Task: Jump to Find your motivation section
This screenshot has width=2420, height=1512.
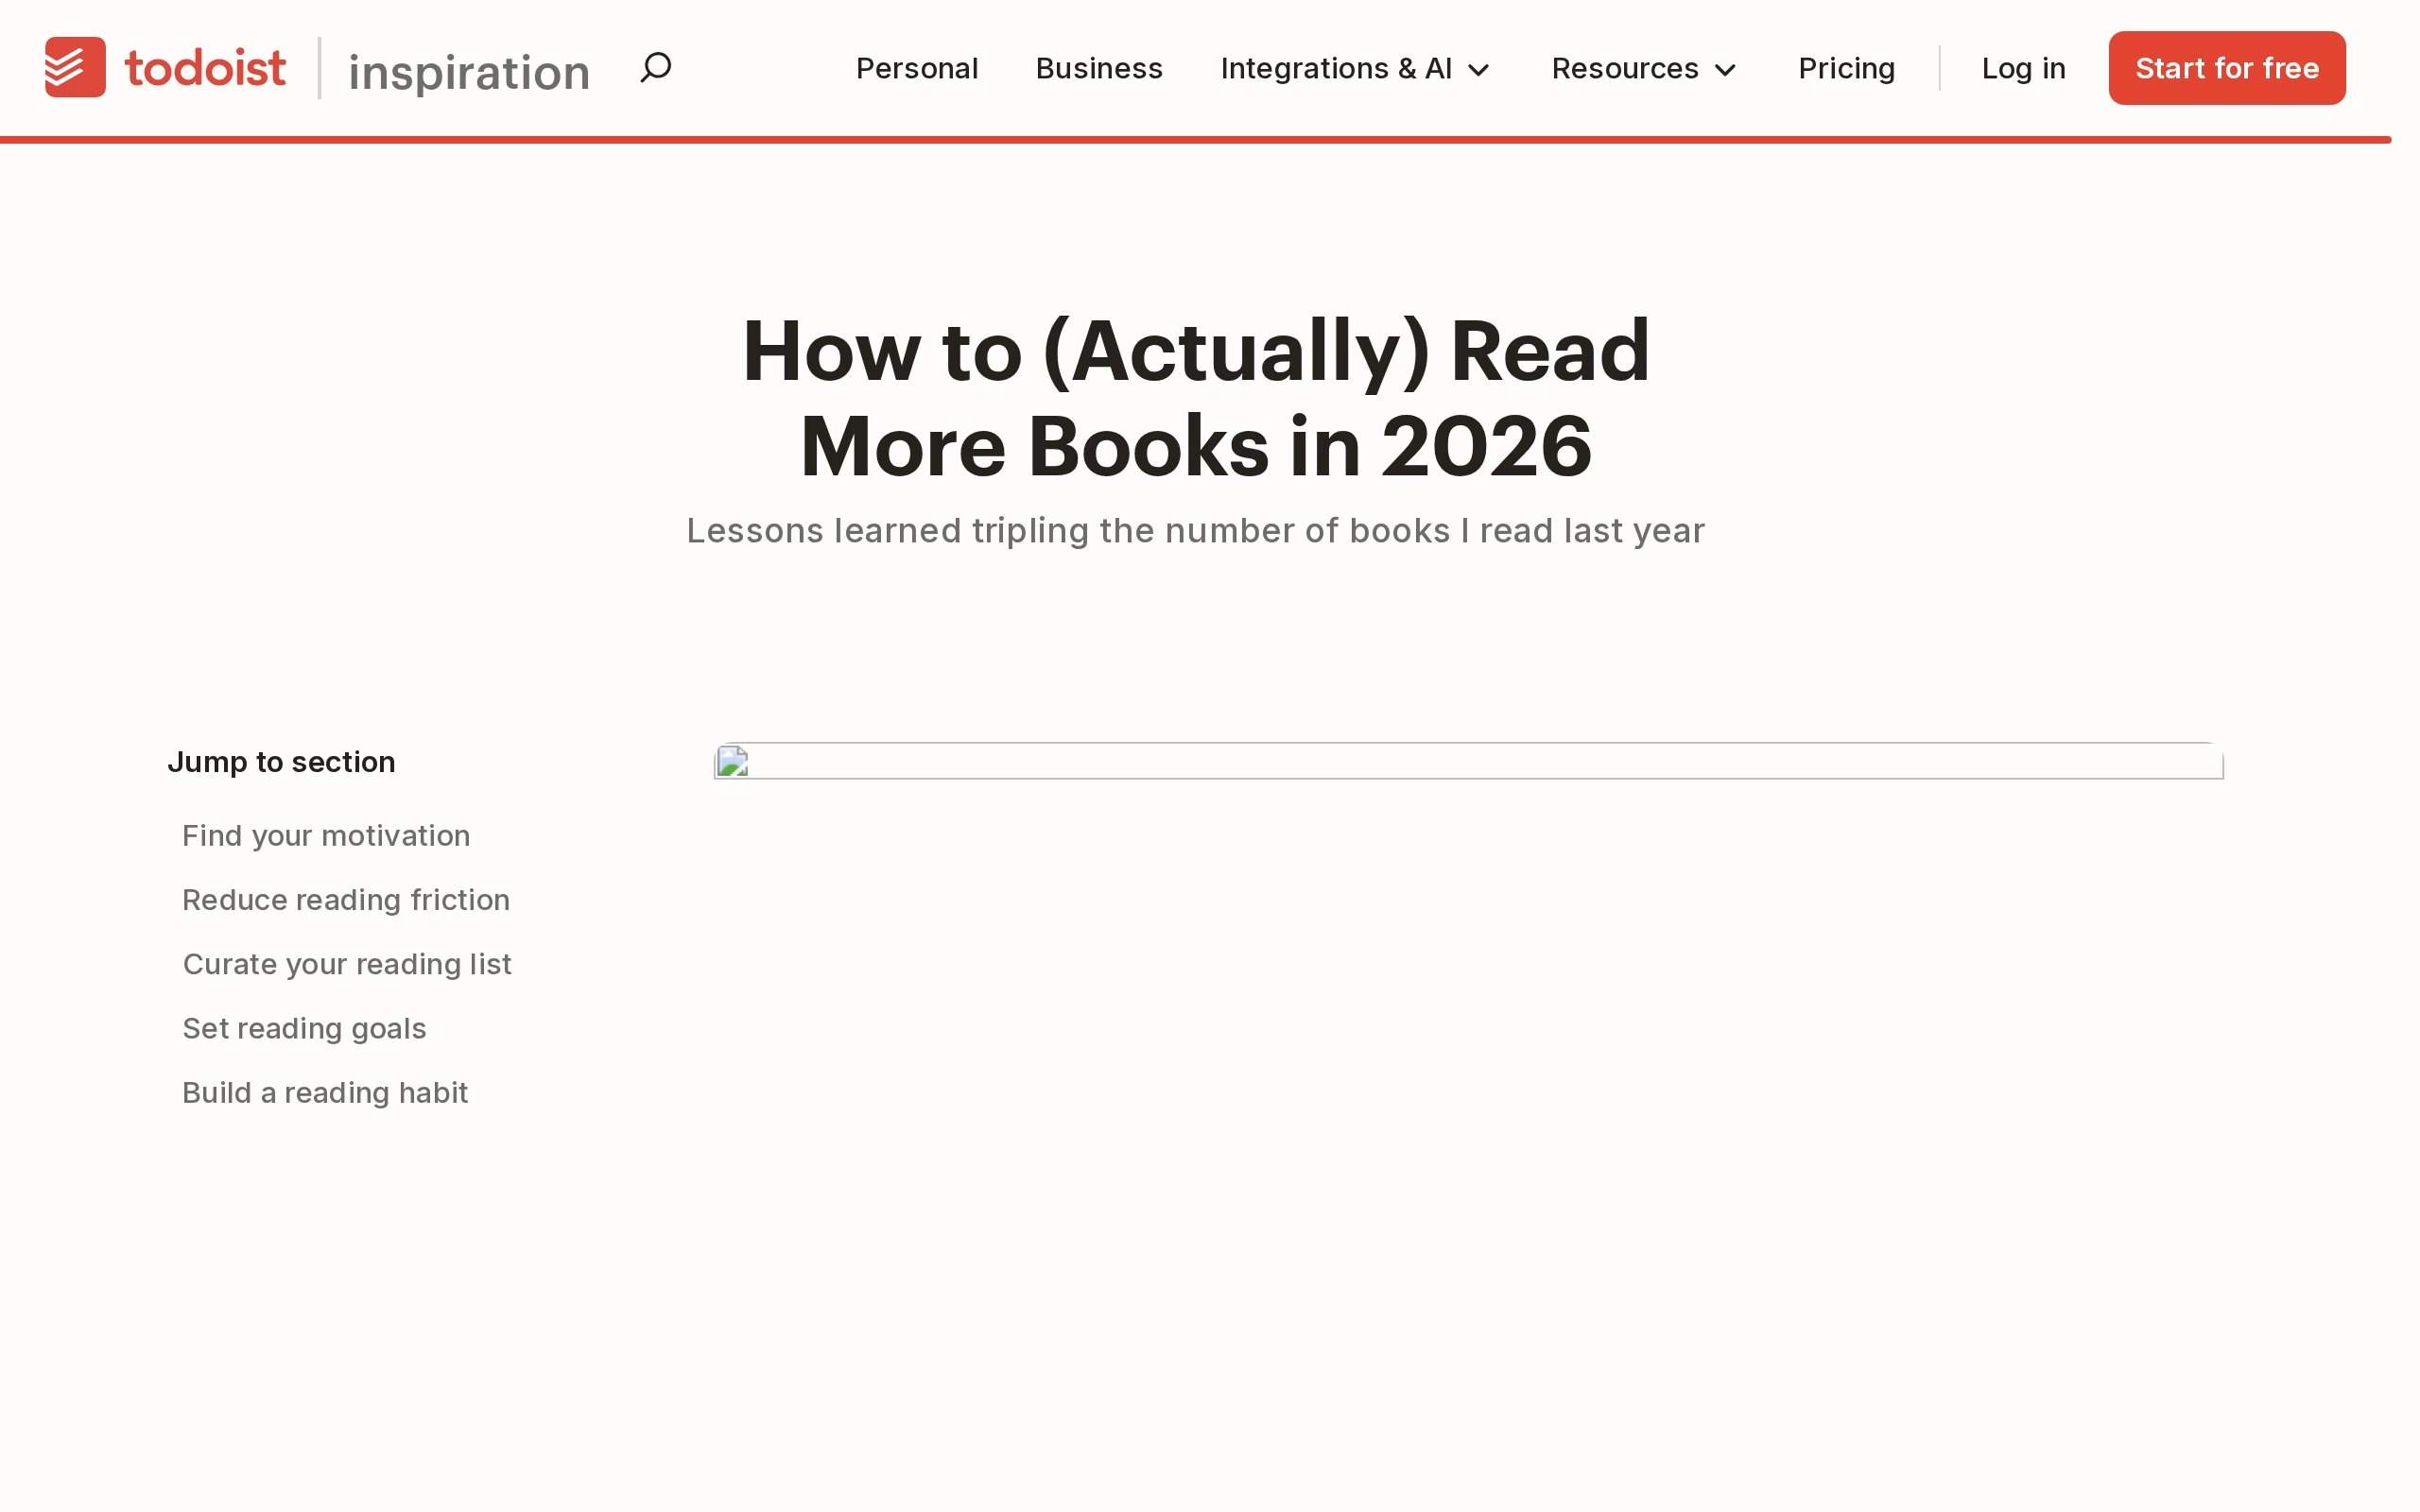Action: pyautogui.click(x=326, y=835)
